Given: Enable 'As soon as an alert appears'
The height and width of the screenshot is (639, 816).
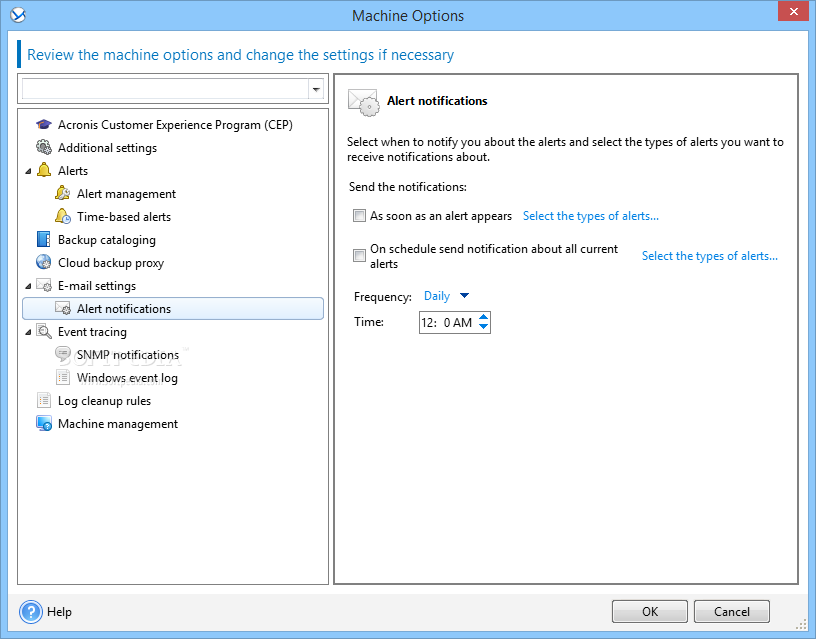Looking at the screenshot, I should pyautogui.click(x=359, y=215).
